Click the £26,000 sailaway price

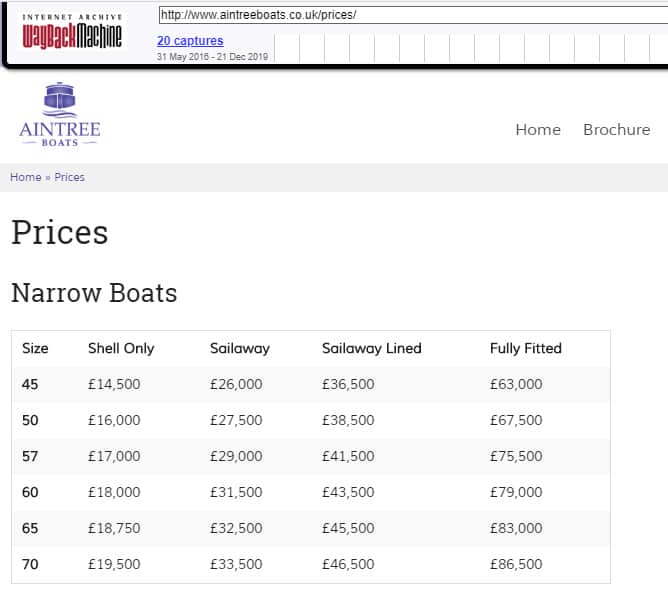[x=236, y=384]
